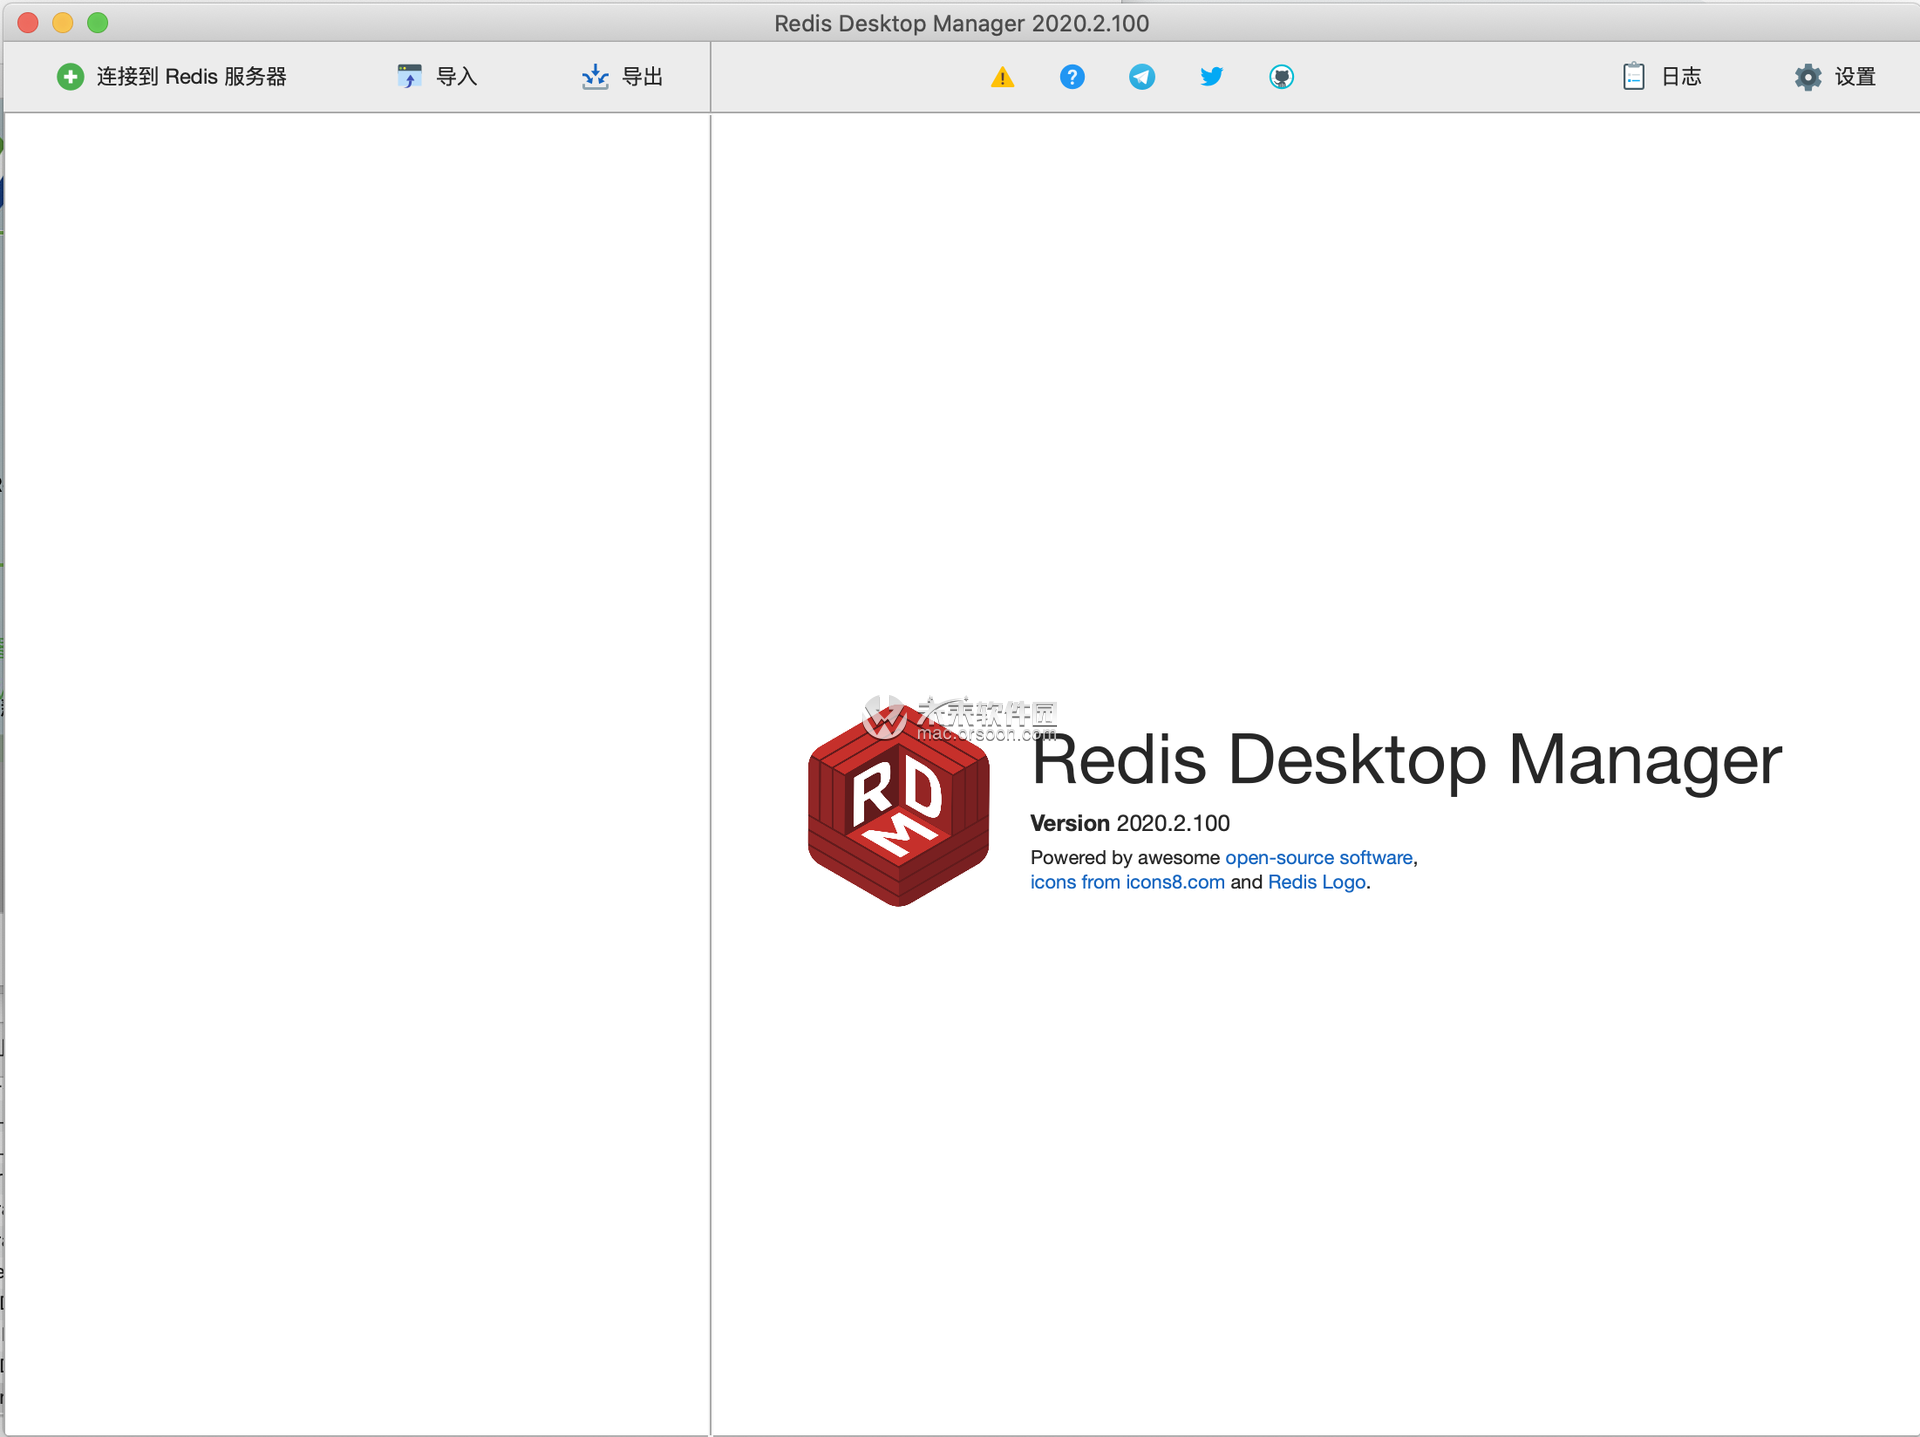Open the Telegram channel icon

coord(1142,77)
